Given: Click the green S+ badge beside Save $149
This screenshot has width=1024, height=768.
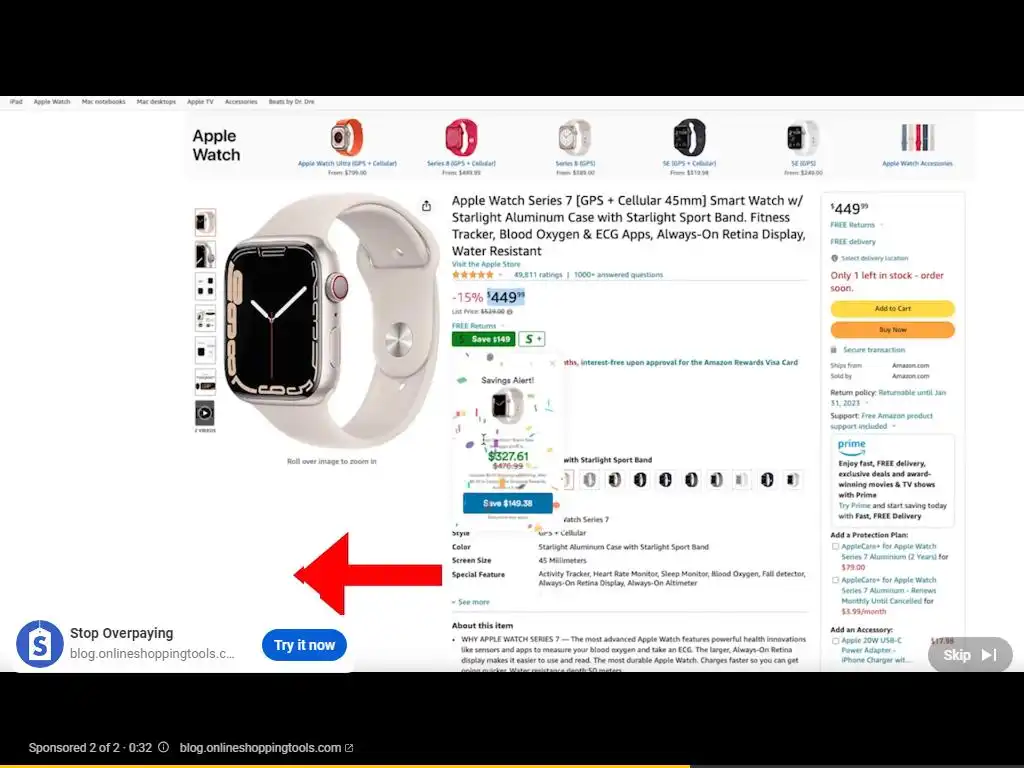Looking at the screenshot, I should [532, 339].
